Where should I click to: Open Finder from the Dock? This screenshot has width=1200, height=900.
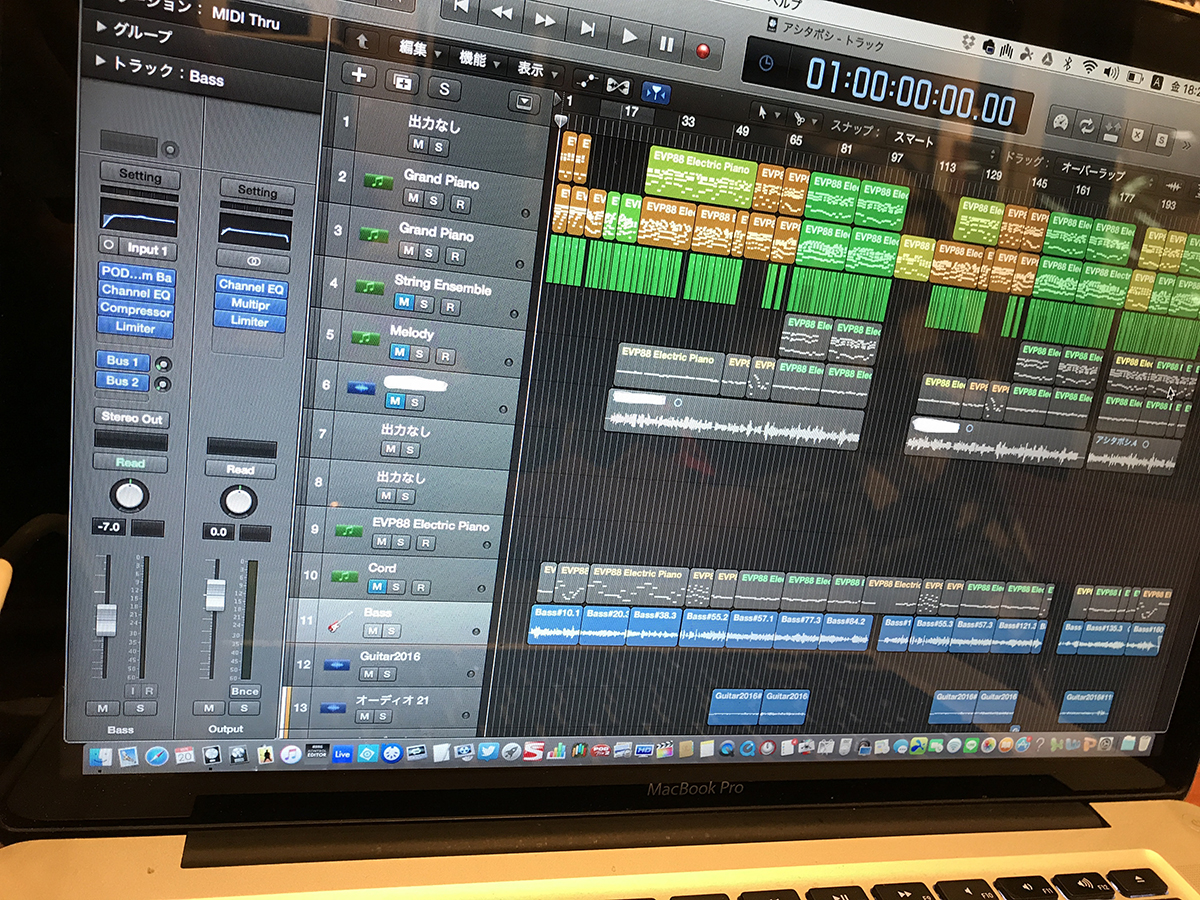[102, 757]
